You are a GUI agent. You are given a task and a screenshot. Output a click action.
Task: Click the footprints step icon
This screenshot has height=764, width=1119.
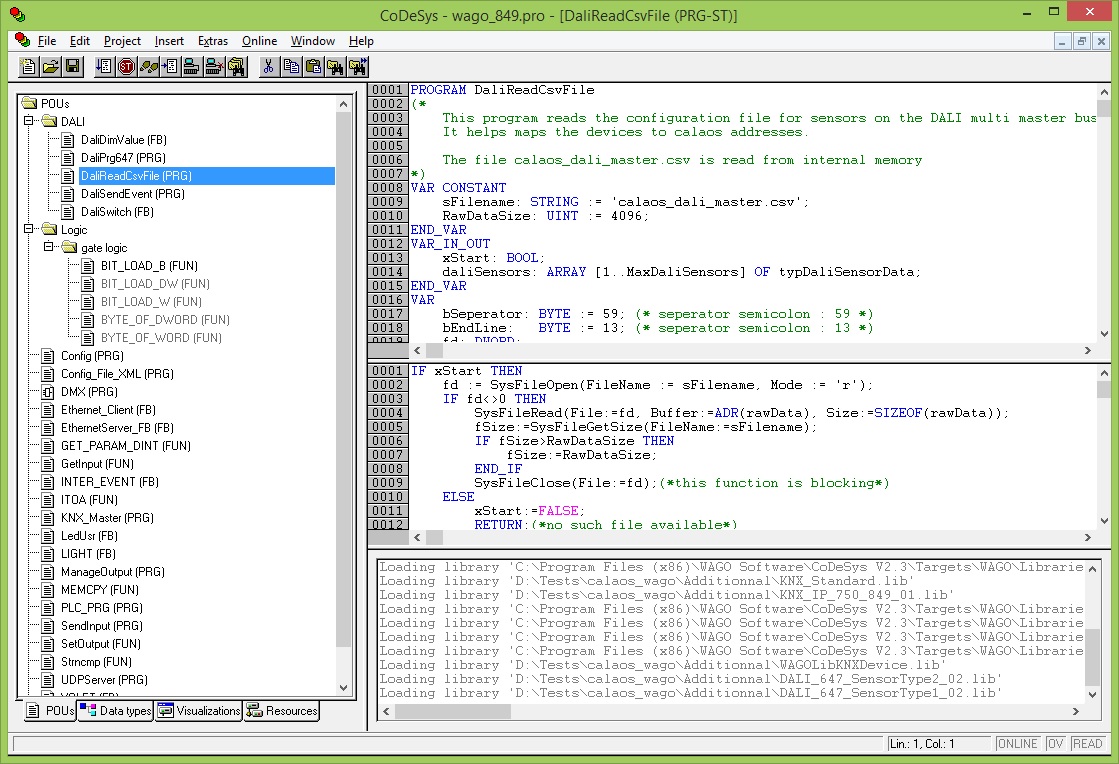(148, 67)
